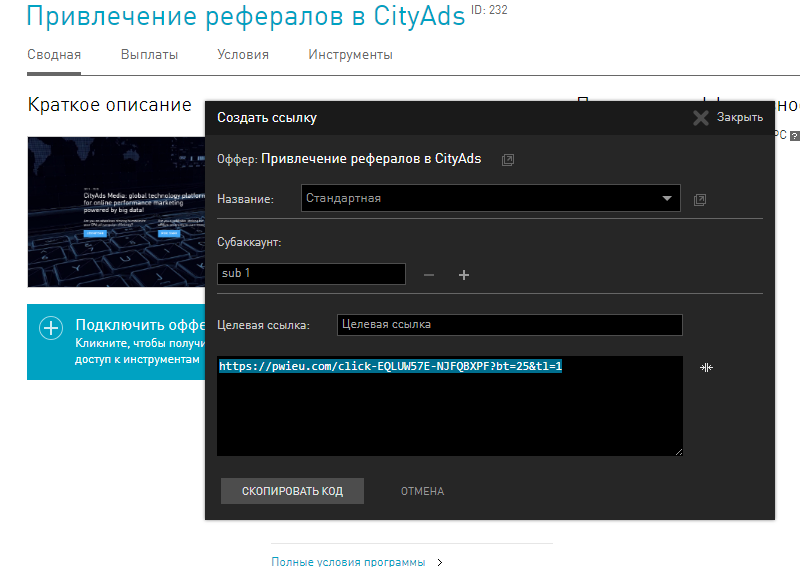Close the Создать ссылку dialog
800x567 pixels.
pyautogui.click(x=729, y=117)
